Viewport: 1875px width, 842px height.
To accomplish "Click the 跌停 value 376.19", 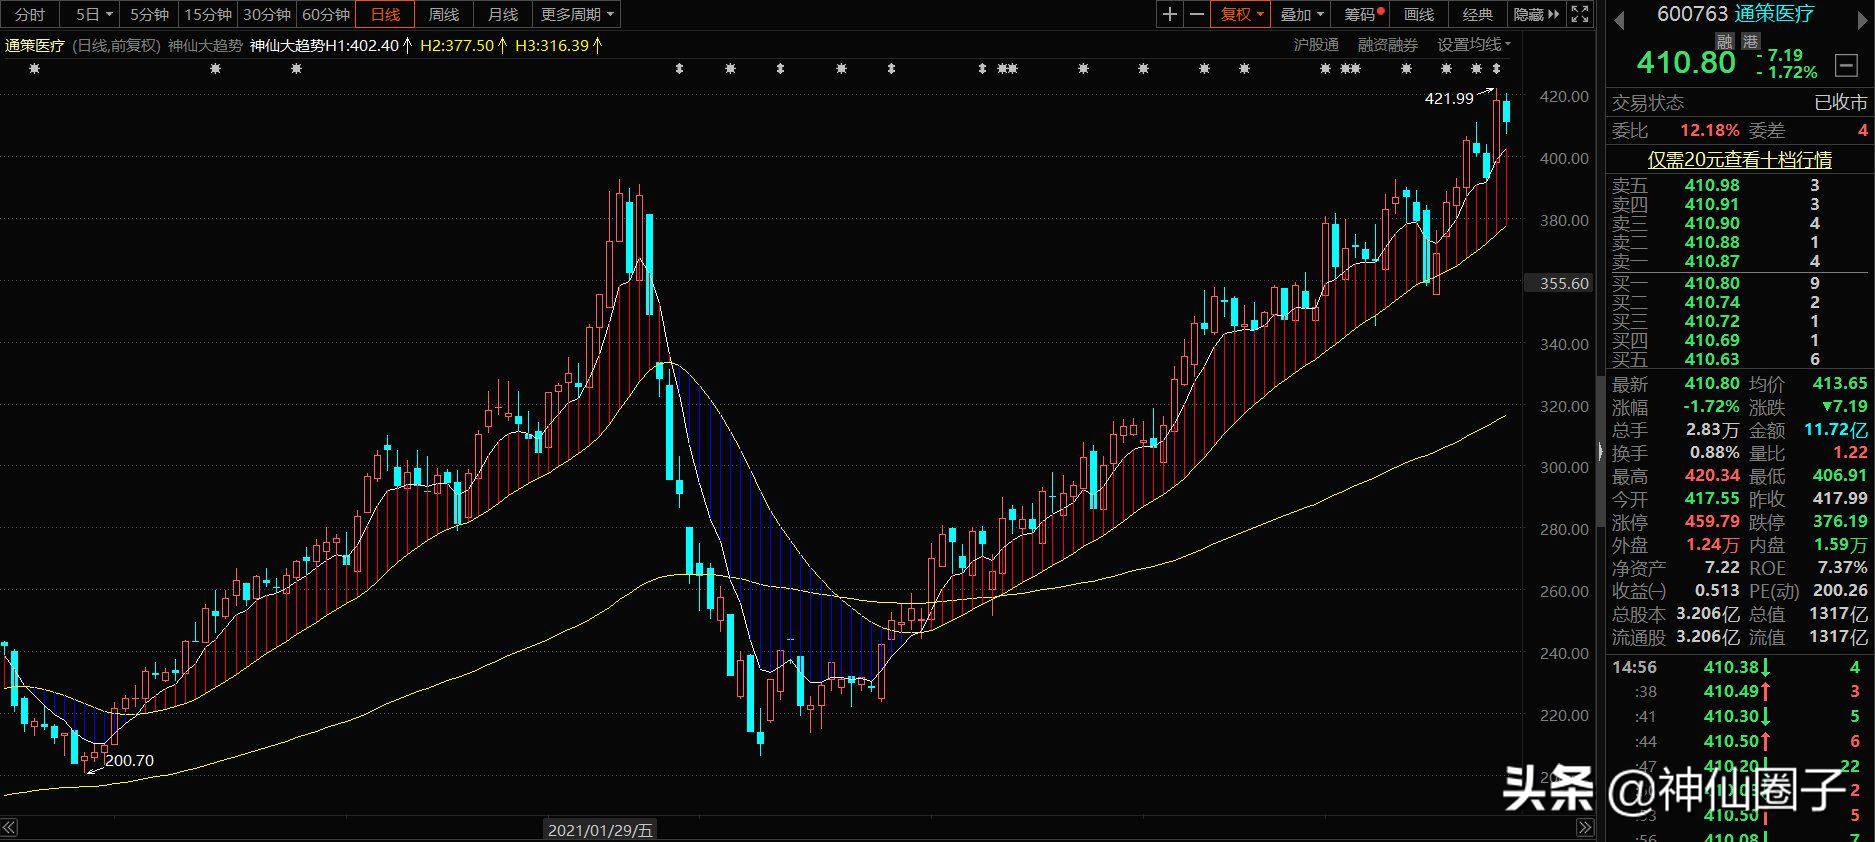I will click(1840, 521).
